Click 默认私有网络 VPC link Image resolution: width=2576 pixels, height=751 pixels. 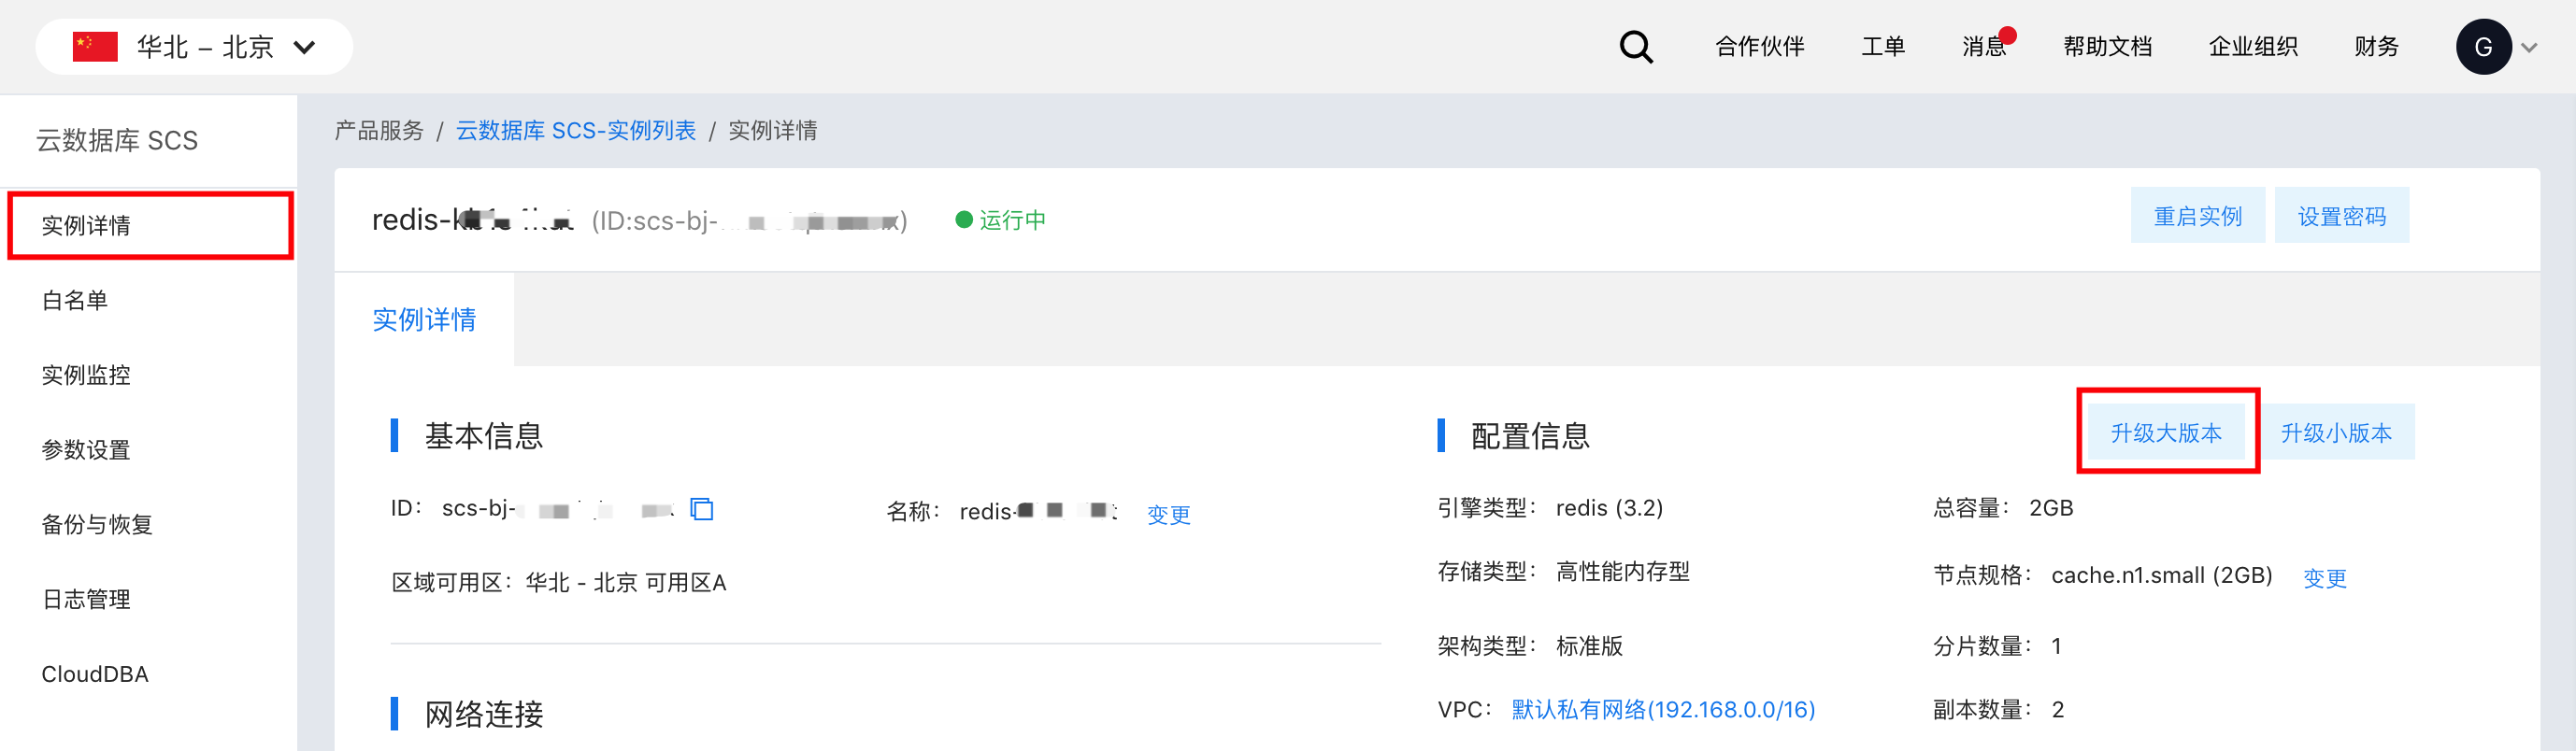[x=1662, y=709]
